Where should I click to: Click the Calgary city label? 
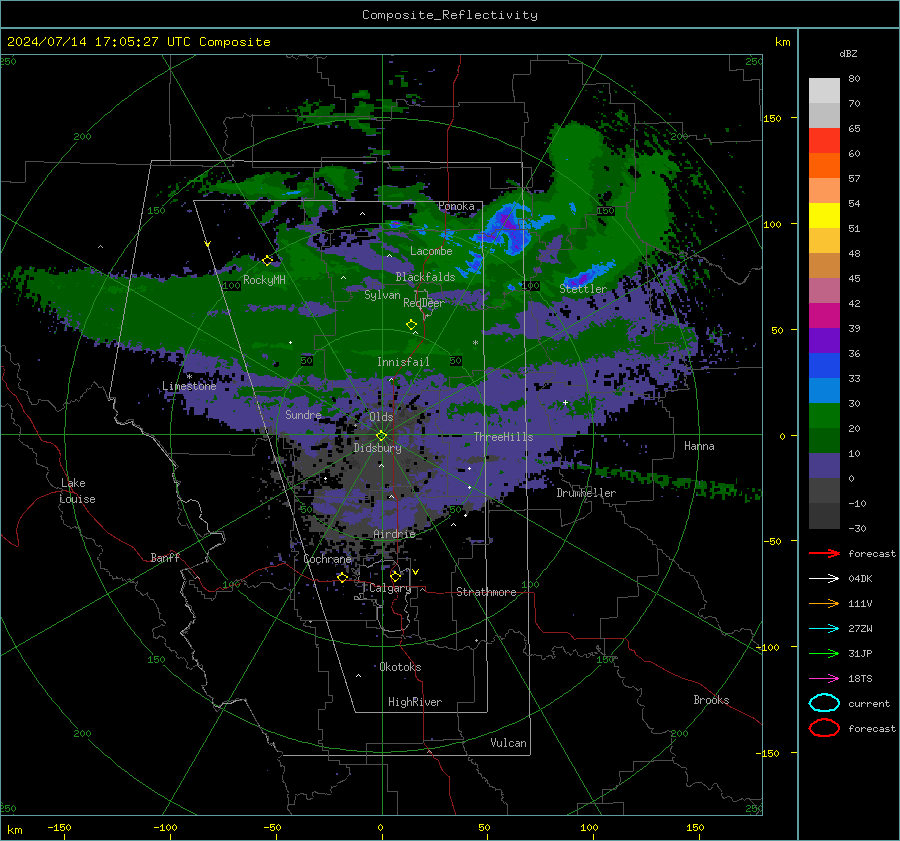coord(390,588)
